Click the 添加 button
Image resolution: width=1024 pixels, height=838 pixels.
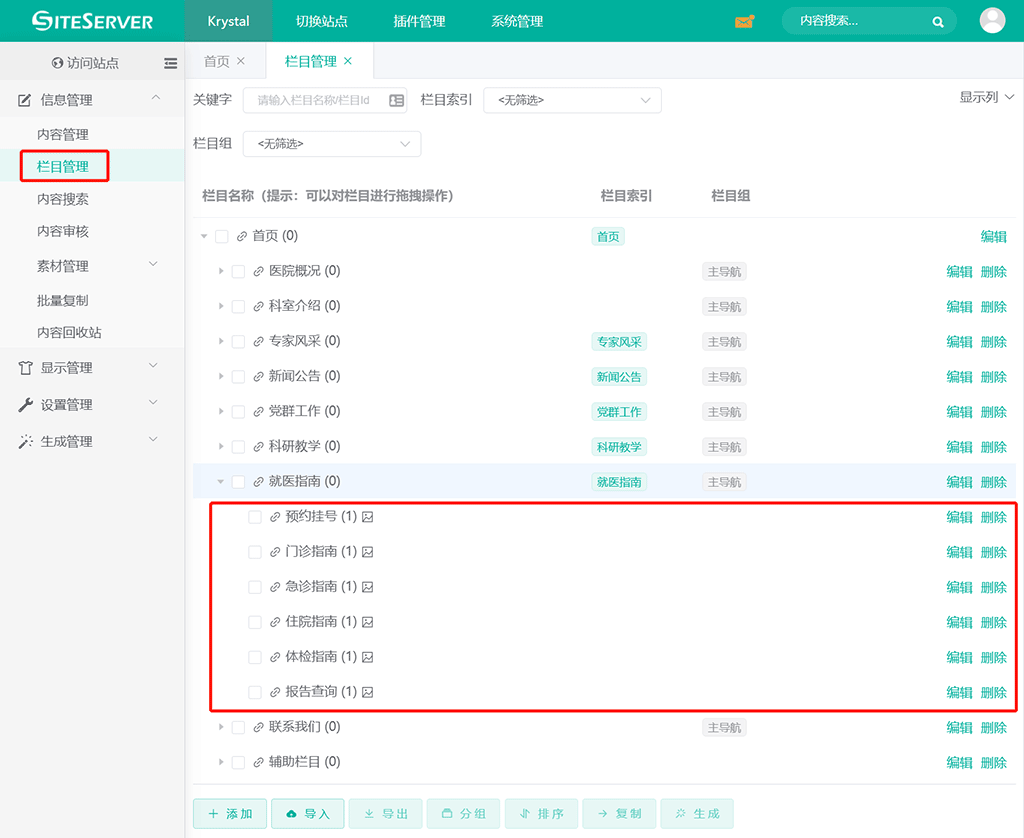[x=229, y=814]
